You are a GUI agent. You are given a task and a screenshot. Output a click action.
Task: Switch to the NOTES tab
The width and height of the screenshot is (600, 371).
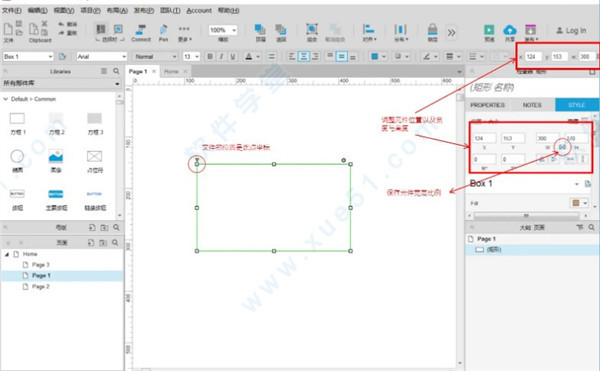click(532, 105)
